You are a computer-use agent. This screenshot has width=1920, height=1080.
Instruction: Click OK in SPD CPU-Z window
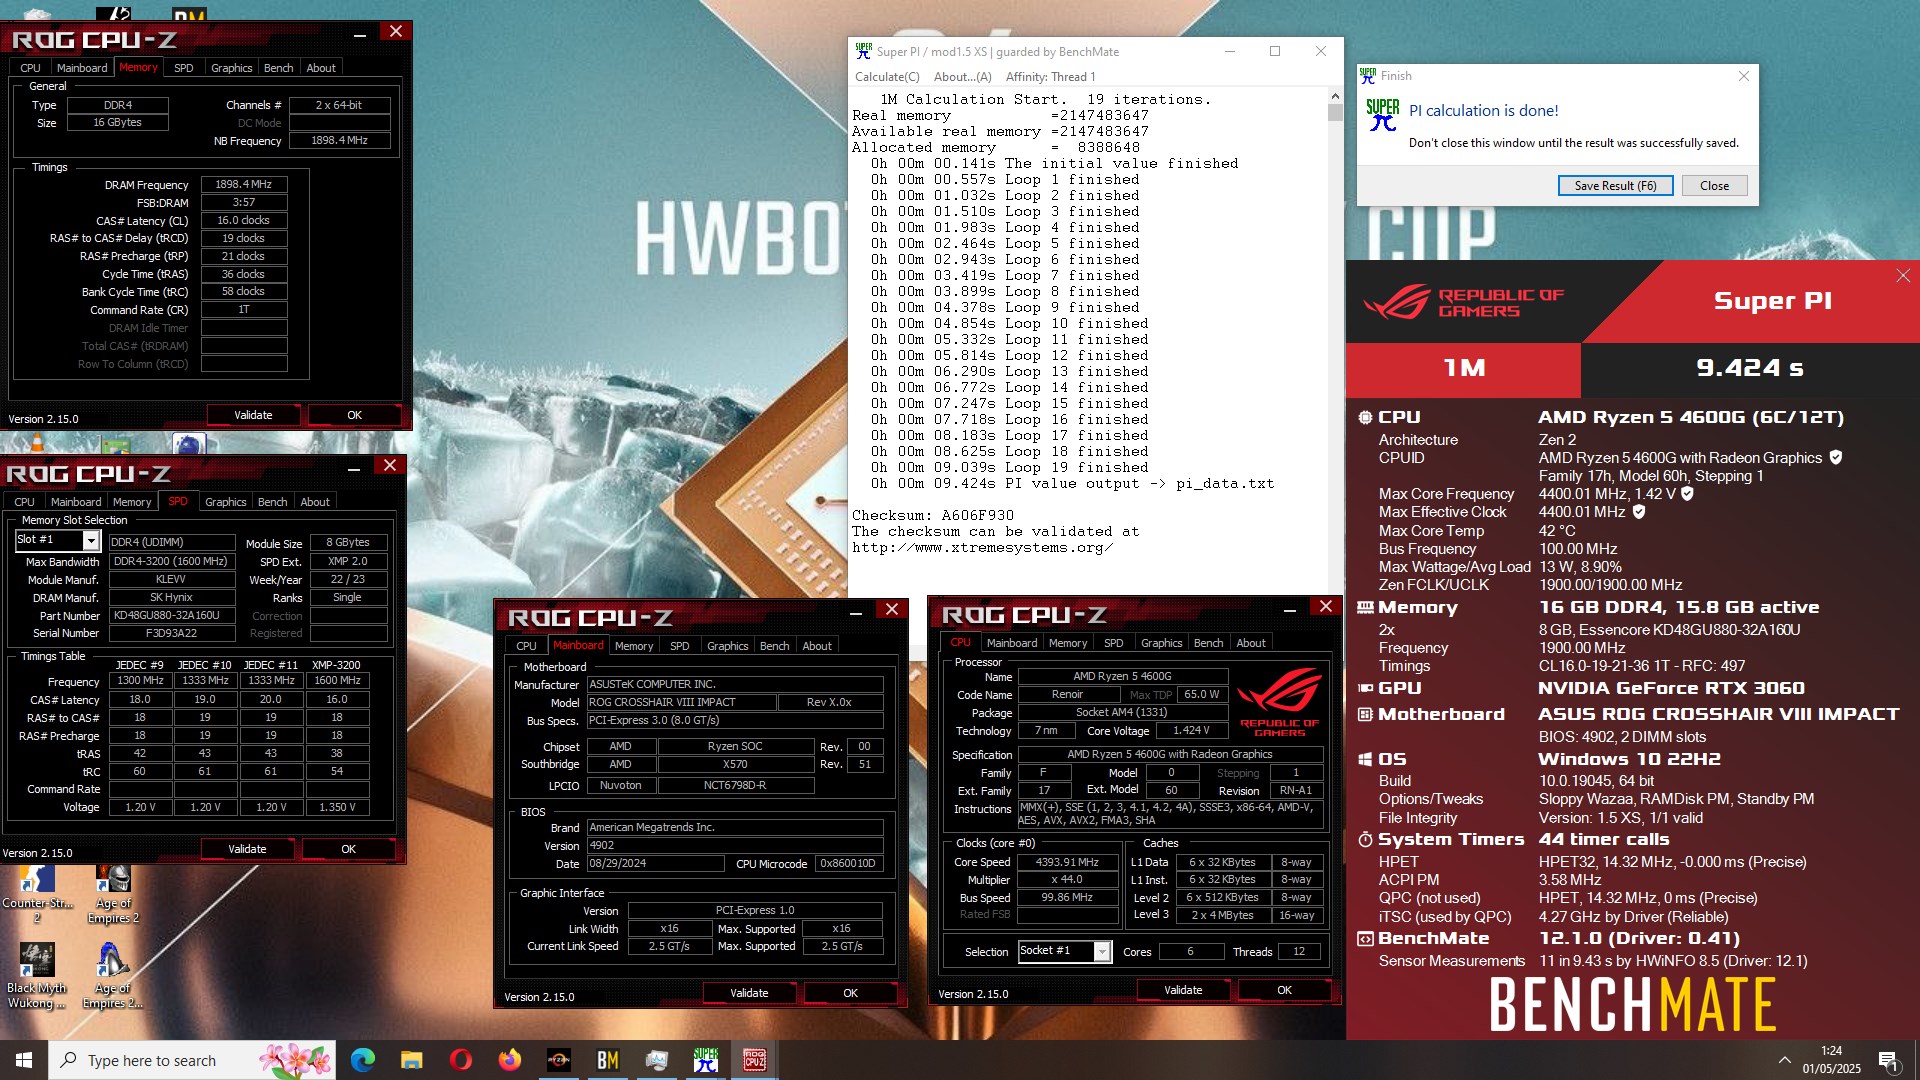(348, 849)
